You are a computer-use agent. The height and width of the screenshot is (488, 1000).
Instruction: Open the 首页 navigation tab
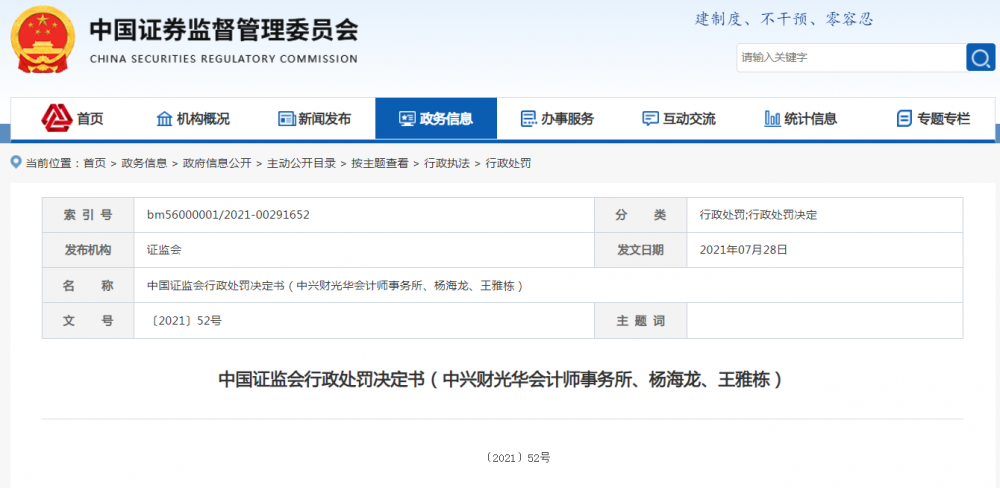click(73, 119)
